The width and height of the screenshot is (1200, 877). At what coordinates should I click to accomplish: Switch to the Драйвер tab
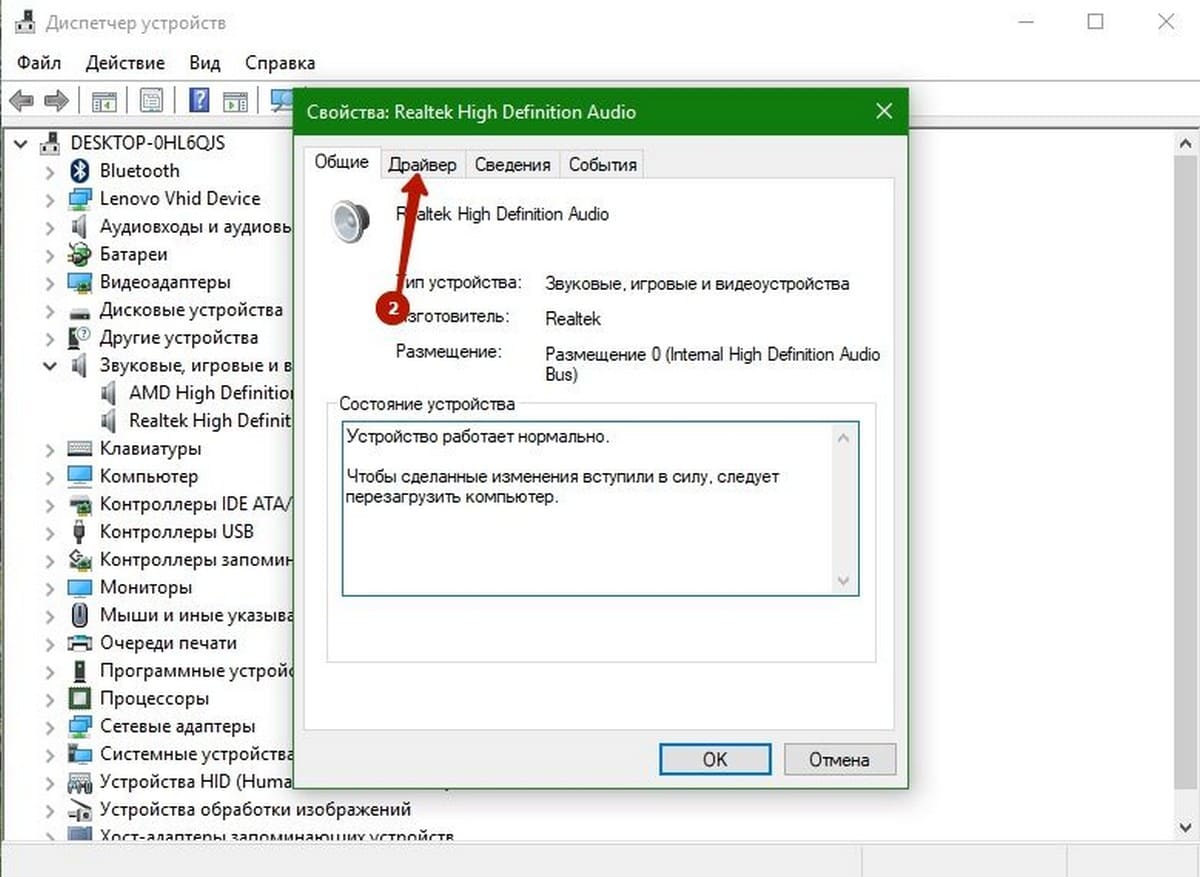pyautogui.click(x=422, y=164)
